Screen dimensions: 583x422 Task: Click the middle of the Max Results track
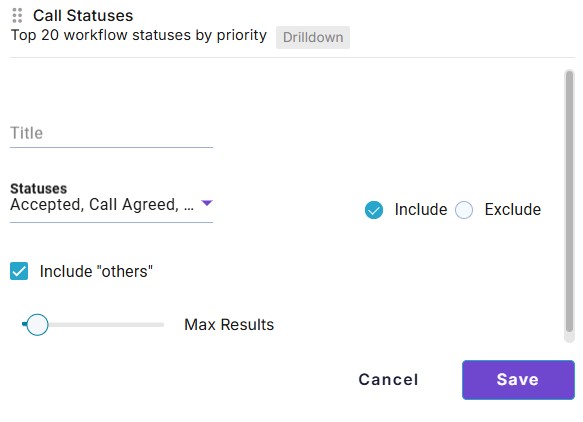click(93, 325)
